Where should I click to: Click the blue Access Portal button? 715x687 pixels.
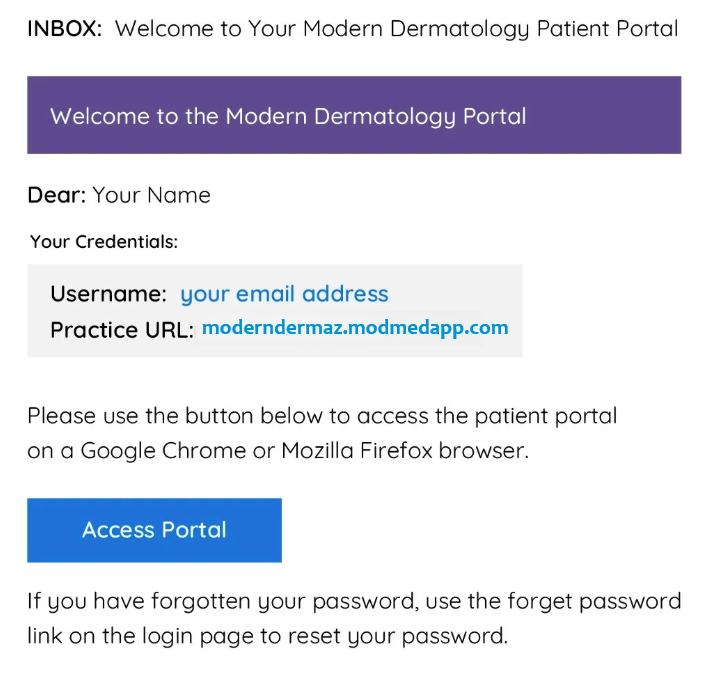(x=154, y=530)
